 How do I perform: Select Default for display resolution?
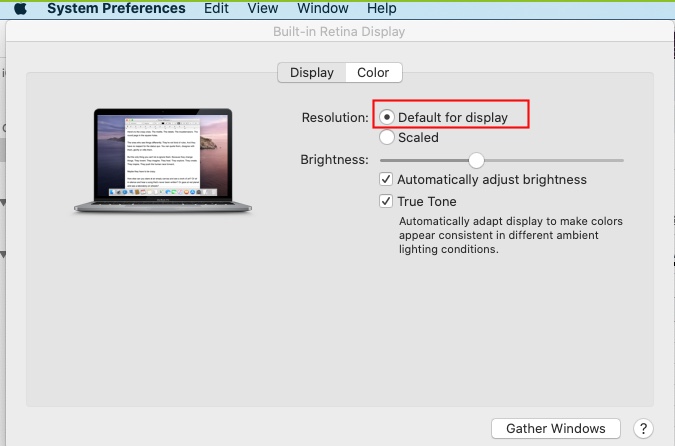[387, 117]
